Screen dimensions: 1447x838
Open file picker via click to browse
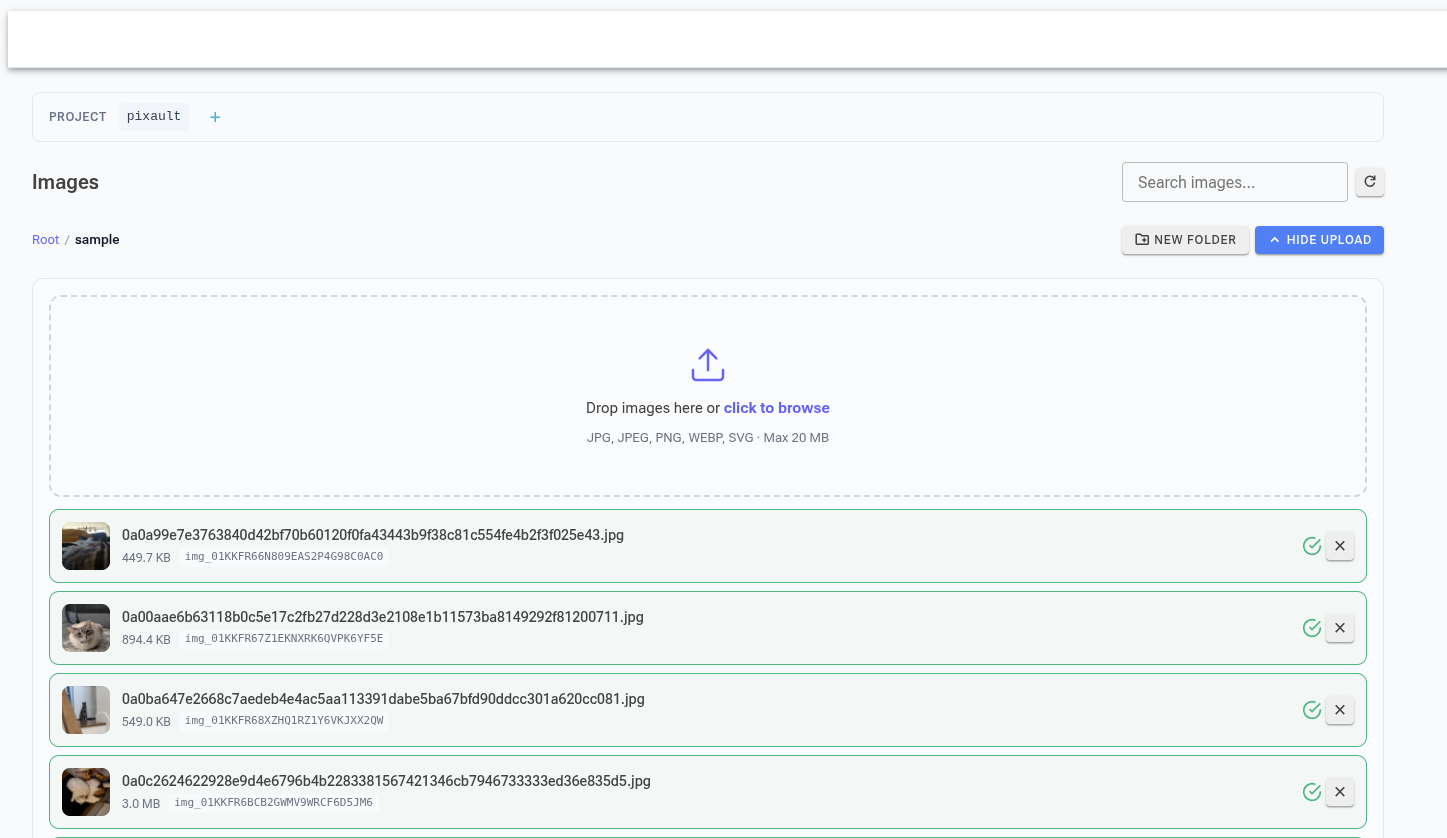(x=776, y=407)
